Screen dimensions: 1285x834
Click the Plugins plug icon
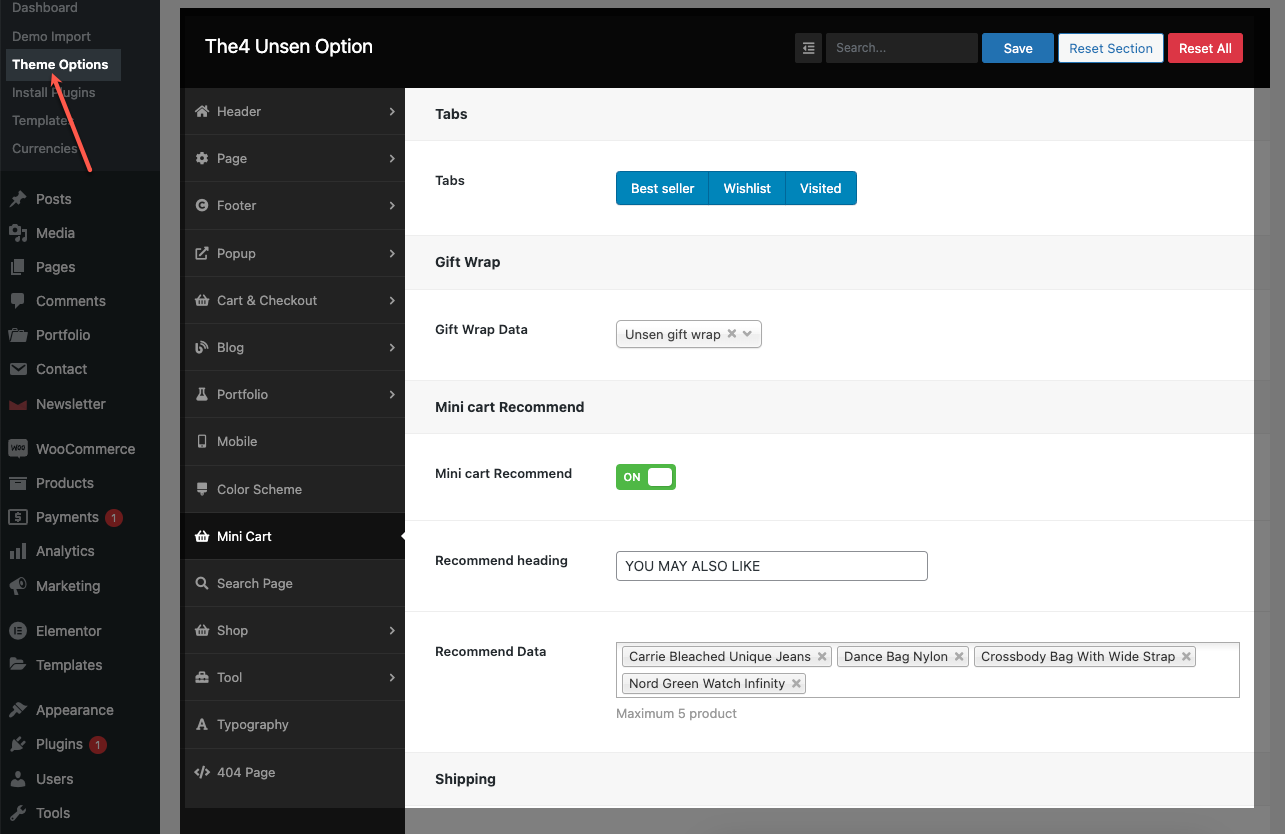[18, 744]
